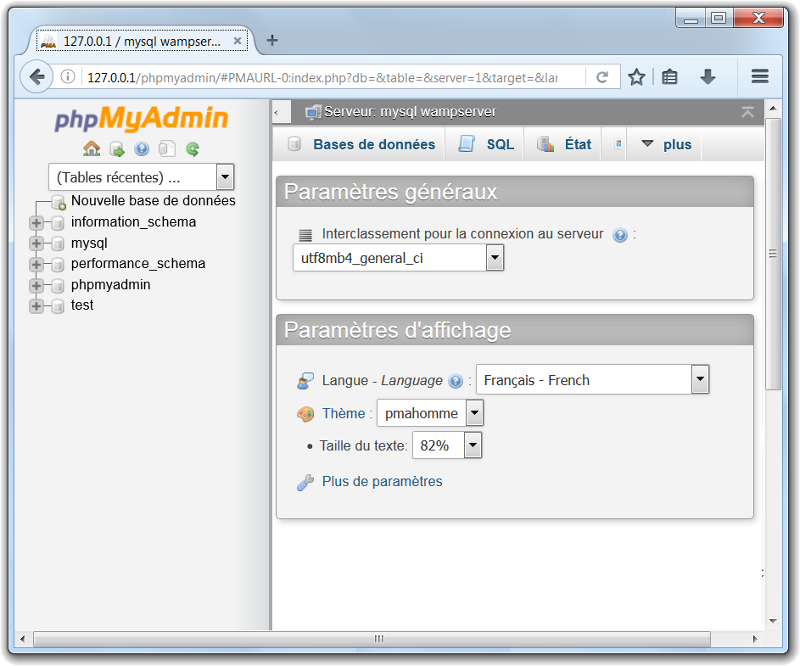
Task: Click help icon beside Interclassement label
Action: tap(620, 235)
